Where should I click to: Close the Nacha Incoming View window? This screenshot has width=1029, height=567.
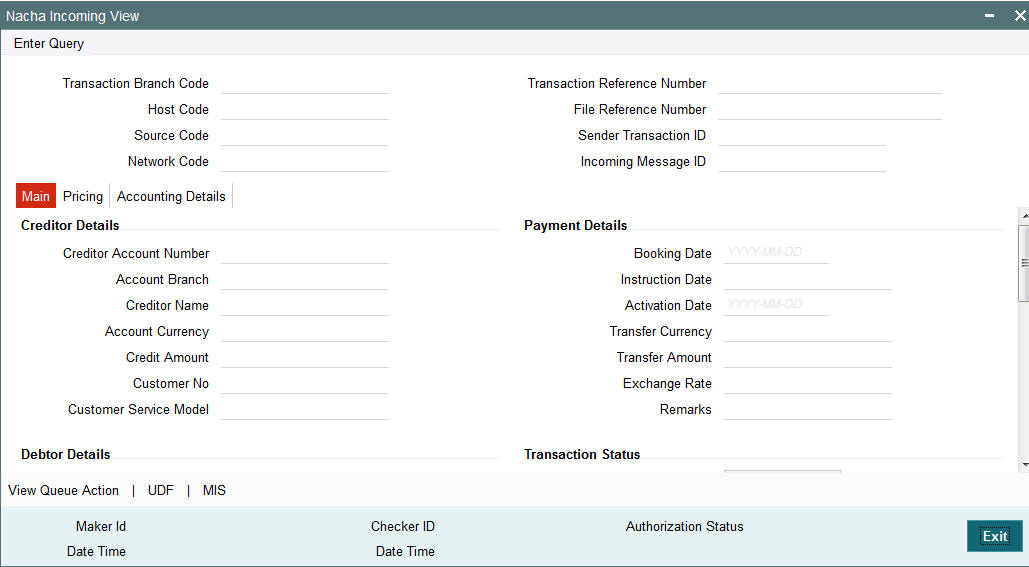pos(1020,16)
